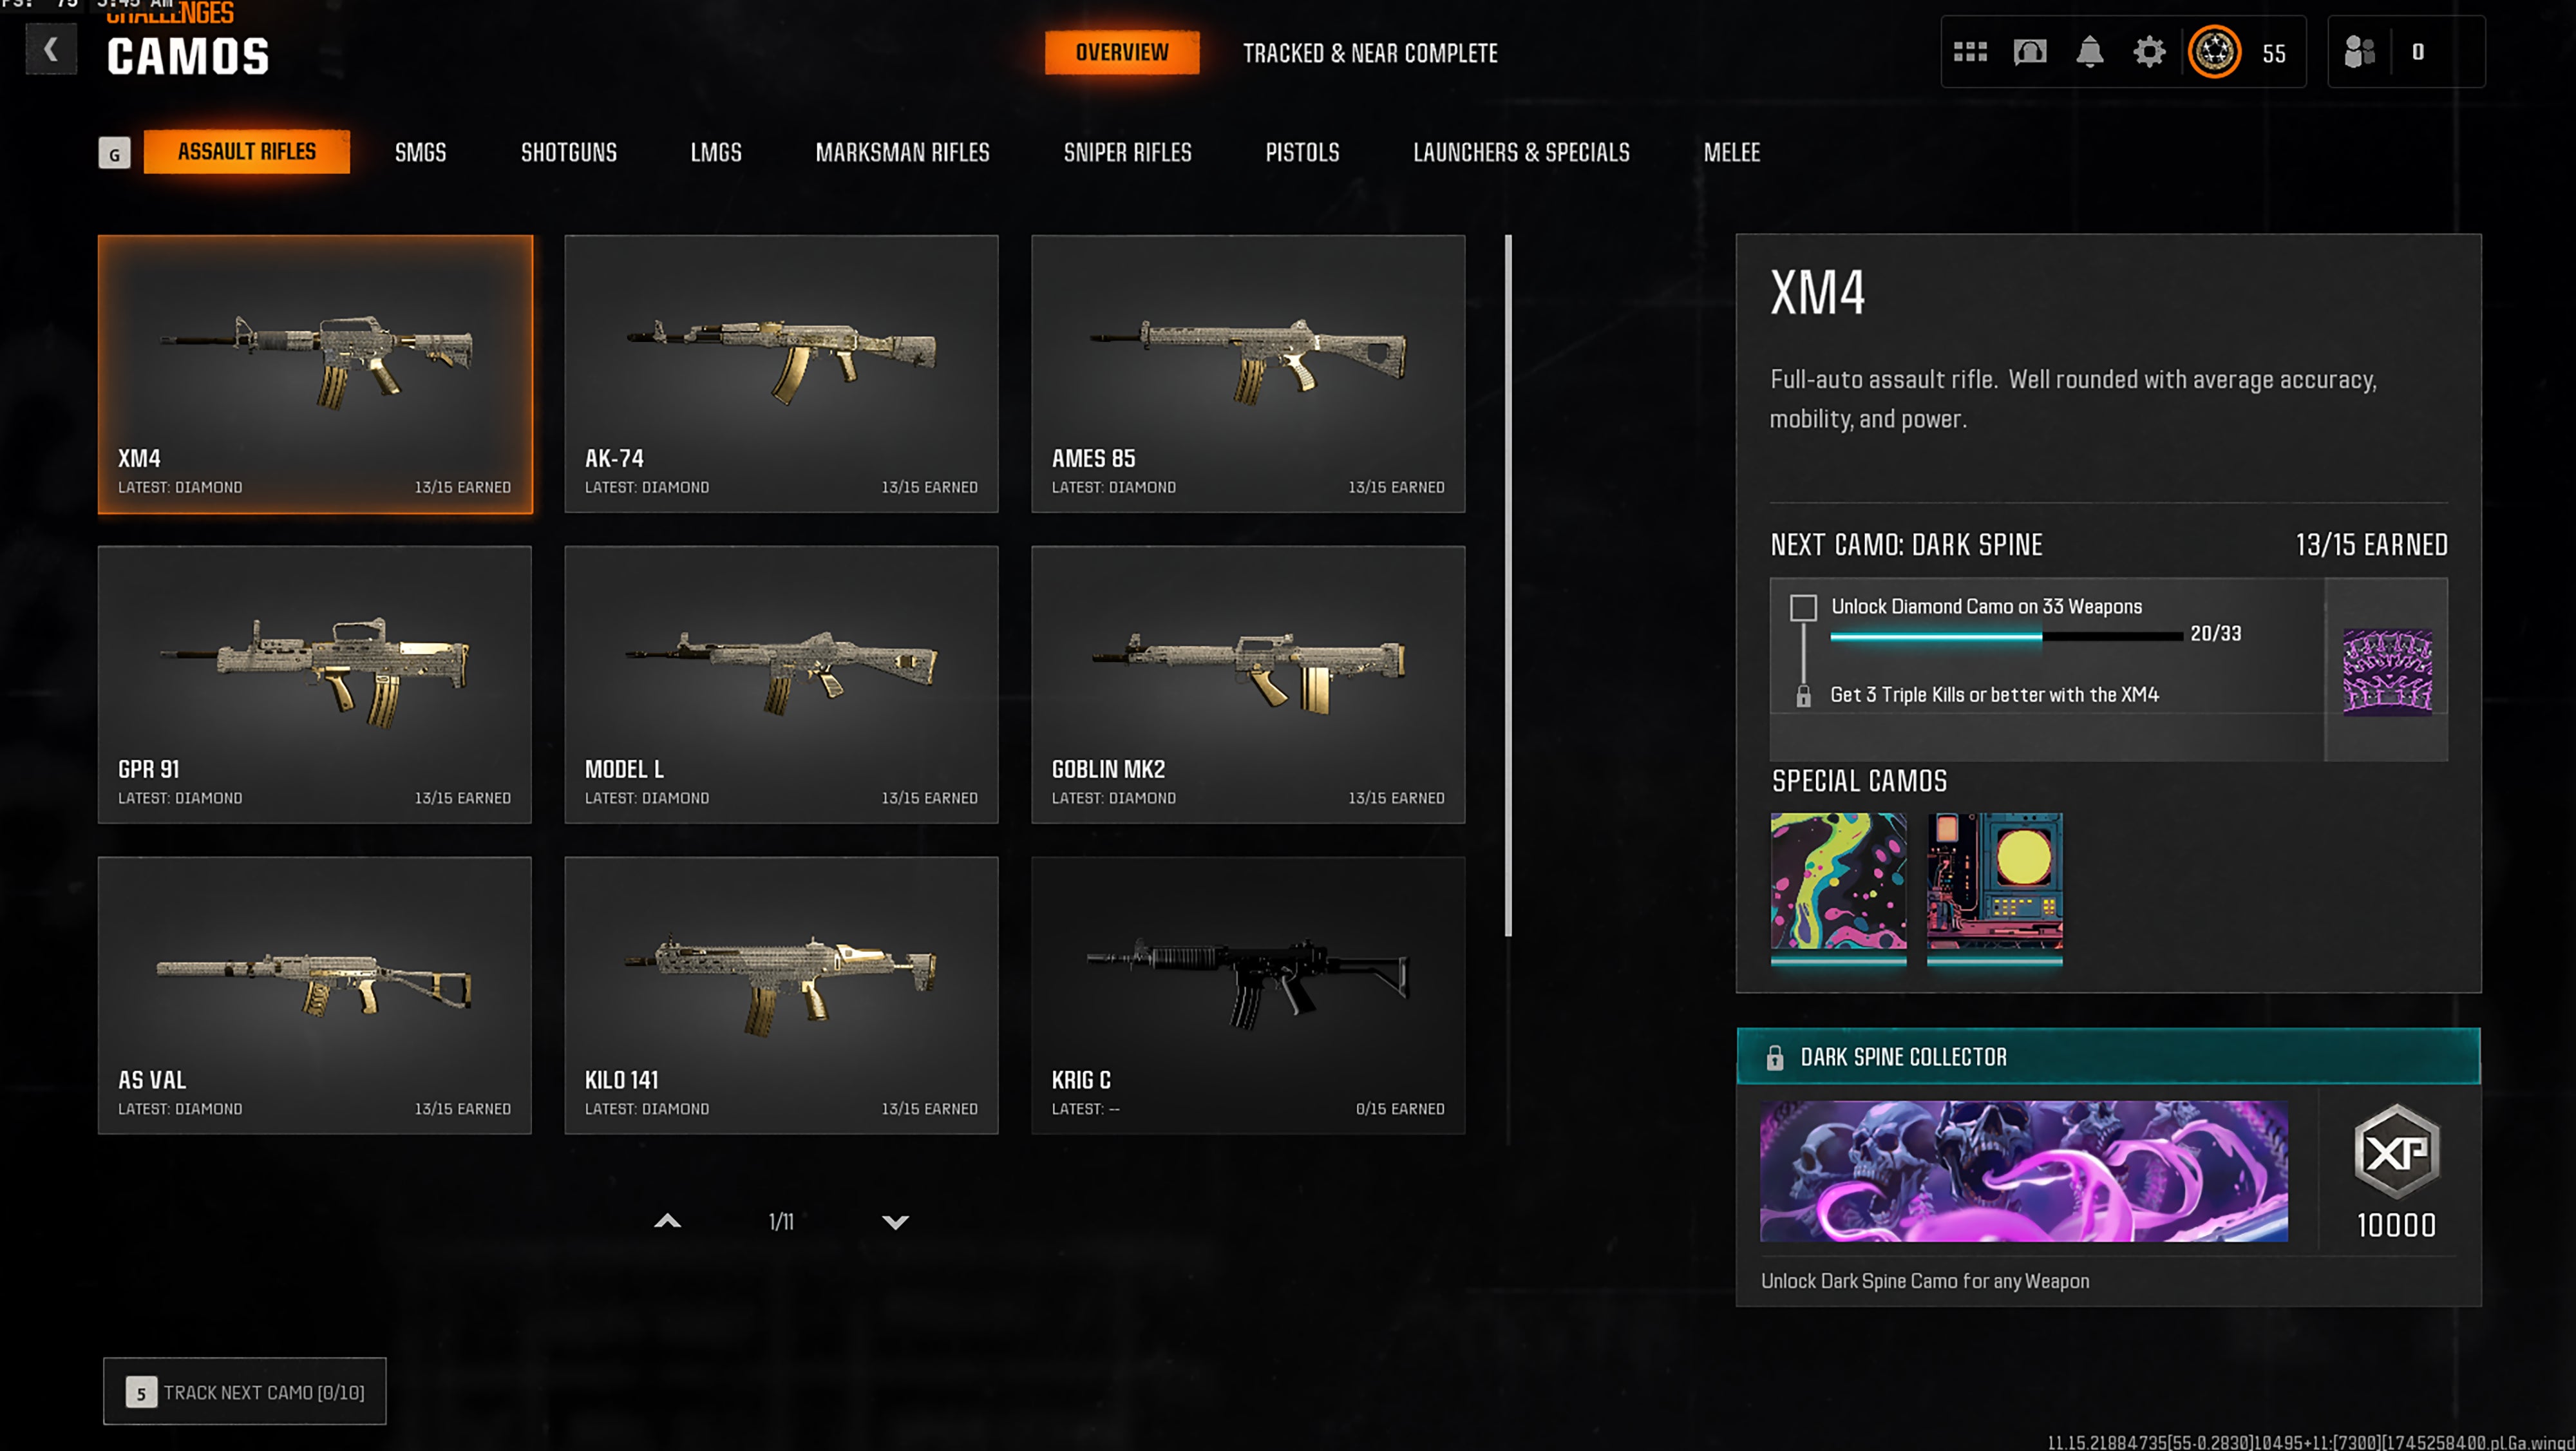Viewport: 2576px width, 1451px height.
Task: Open the notifications bell icon
Action: click(2089, 52)
